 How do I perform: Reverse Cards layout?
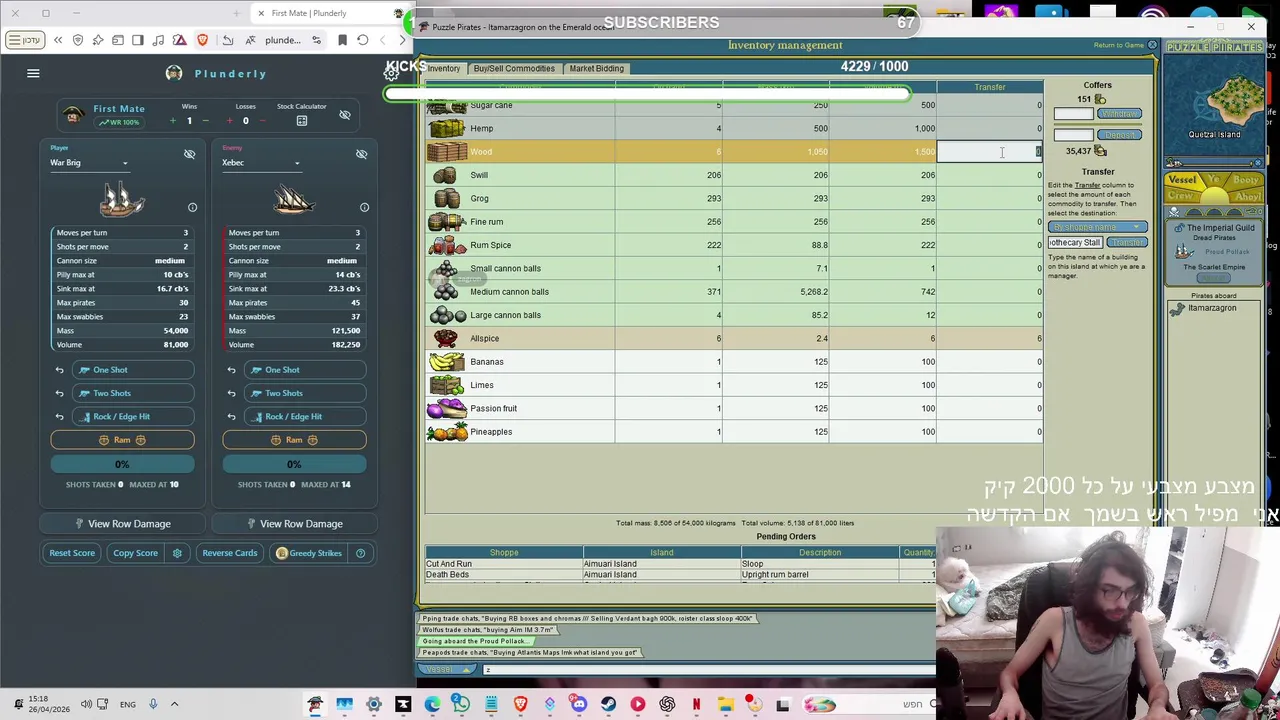230,553
